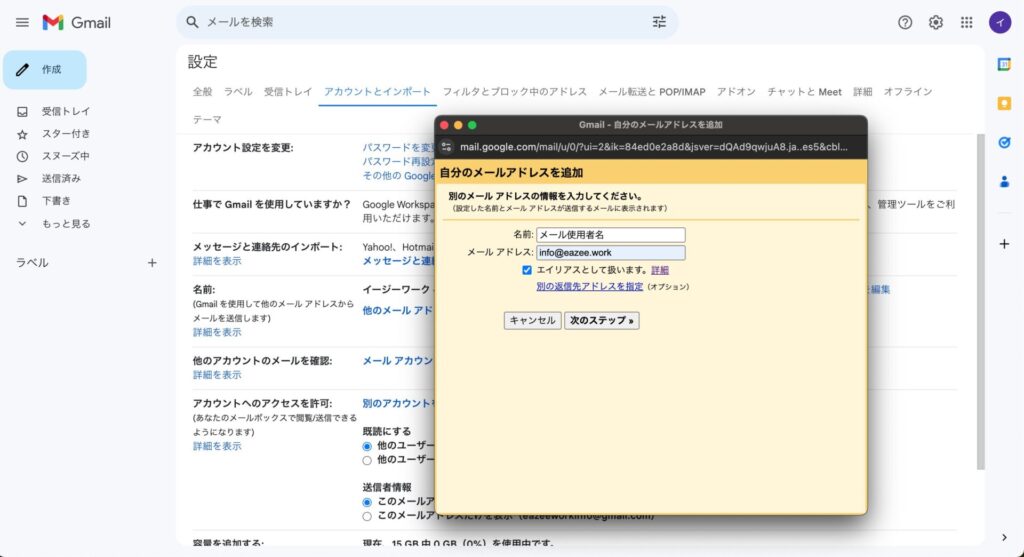Click the メール アドレス field in popup
This screenshot has height=557, width=1024.
coord(611,253)
